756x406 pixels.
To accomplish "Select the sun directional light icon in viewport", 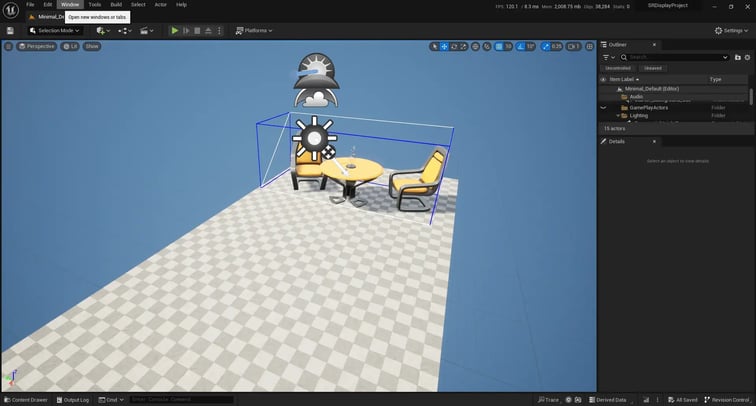I will tap(314, 138).
